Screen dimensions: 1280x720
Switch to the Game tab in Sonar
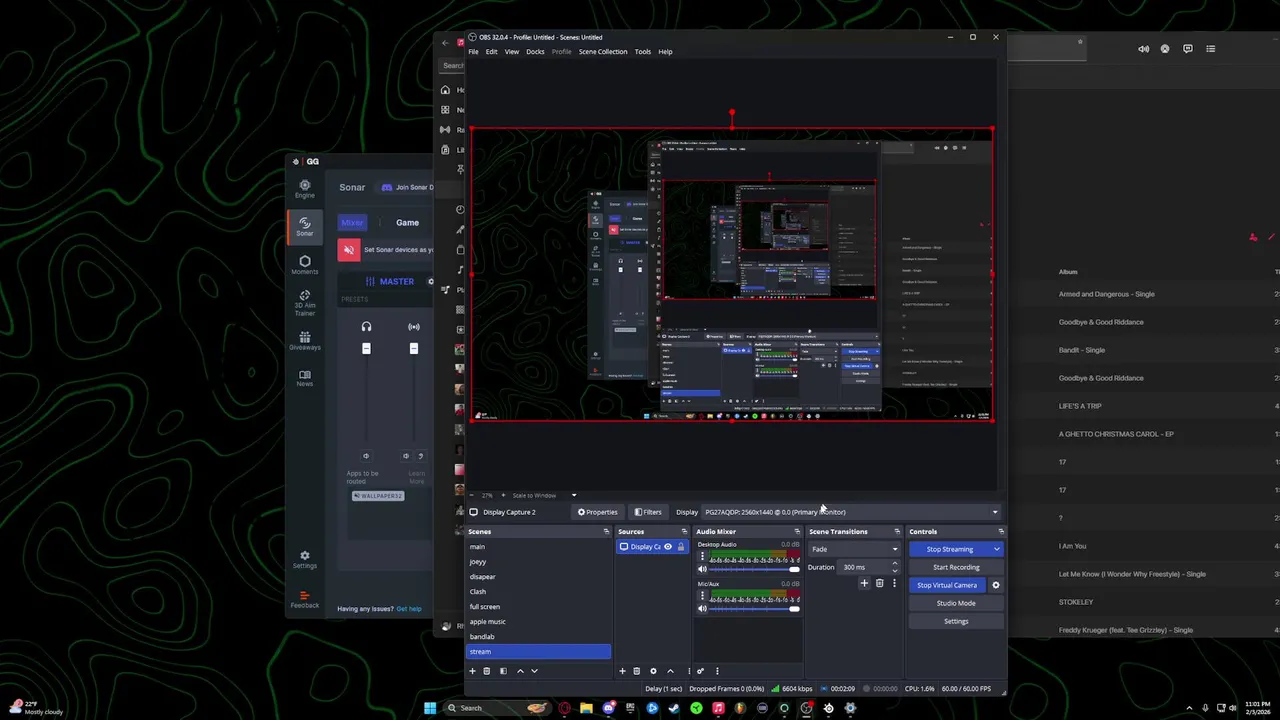pos(407,223)
